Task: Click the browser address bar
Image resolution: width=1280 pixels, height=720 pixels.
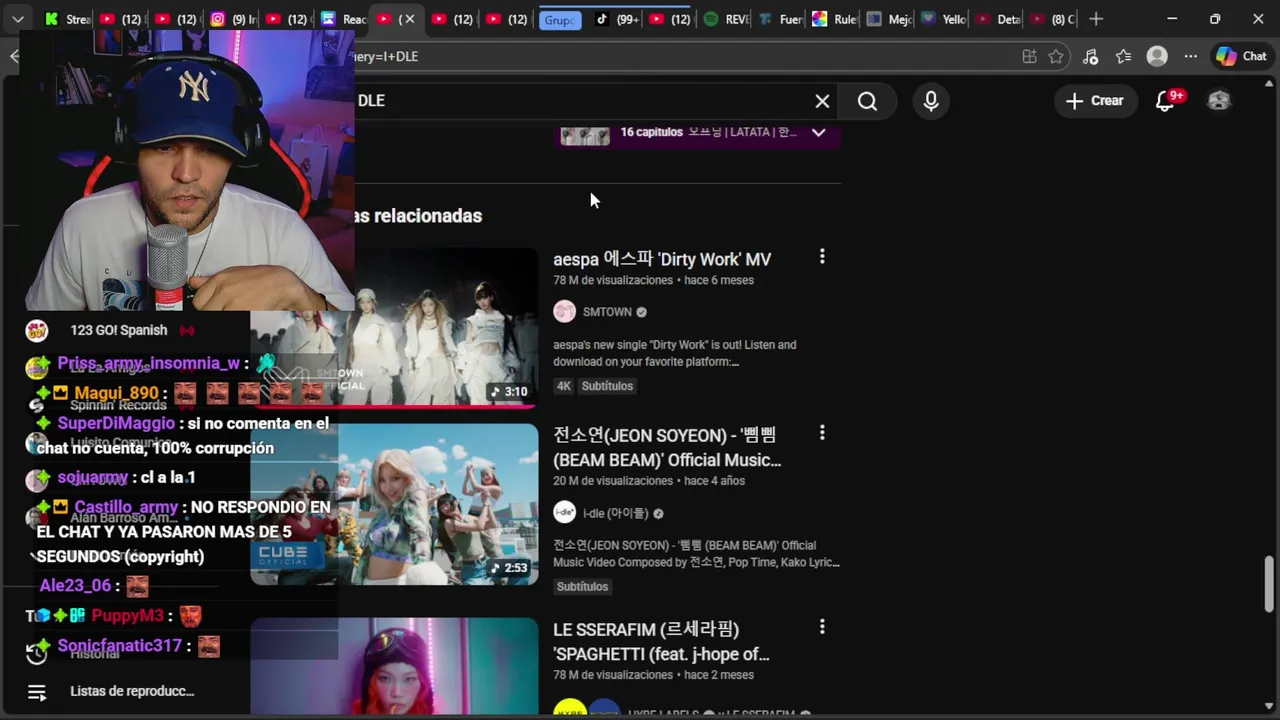Action: 680,57
